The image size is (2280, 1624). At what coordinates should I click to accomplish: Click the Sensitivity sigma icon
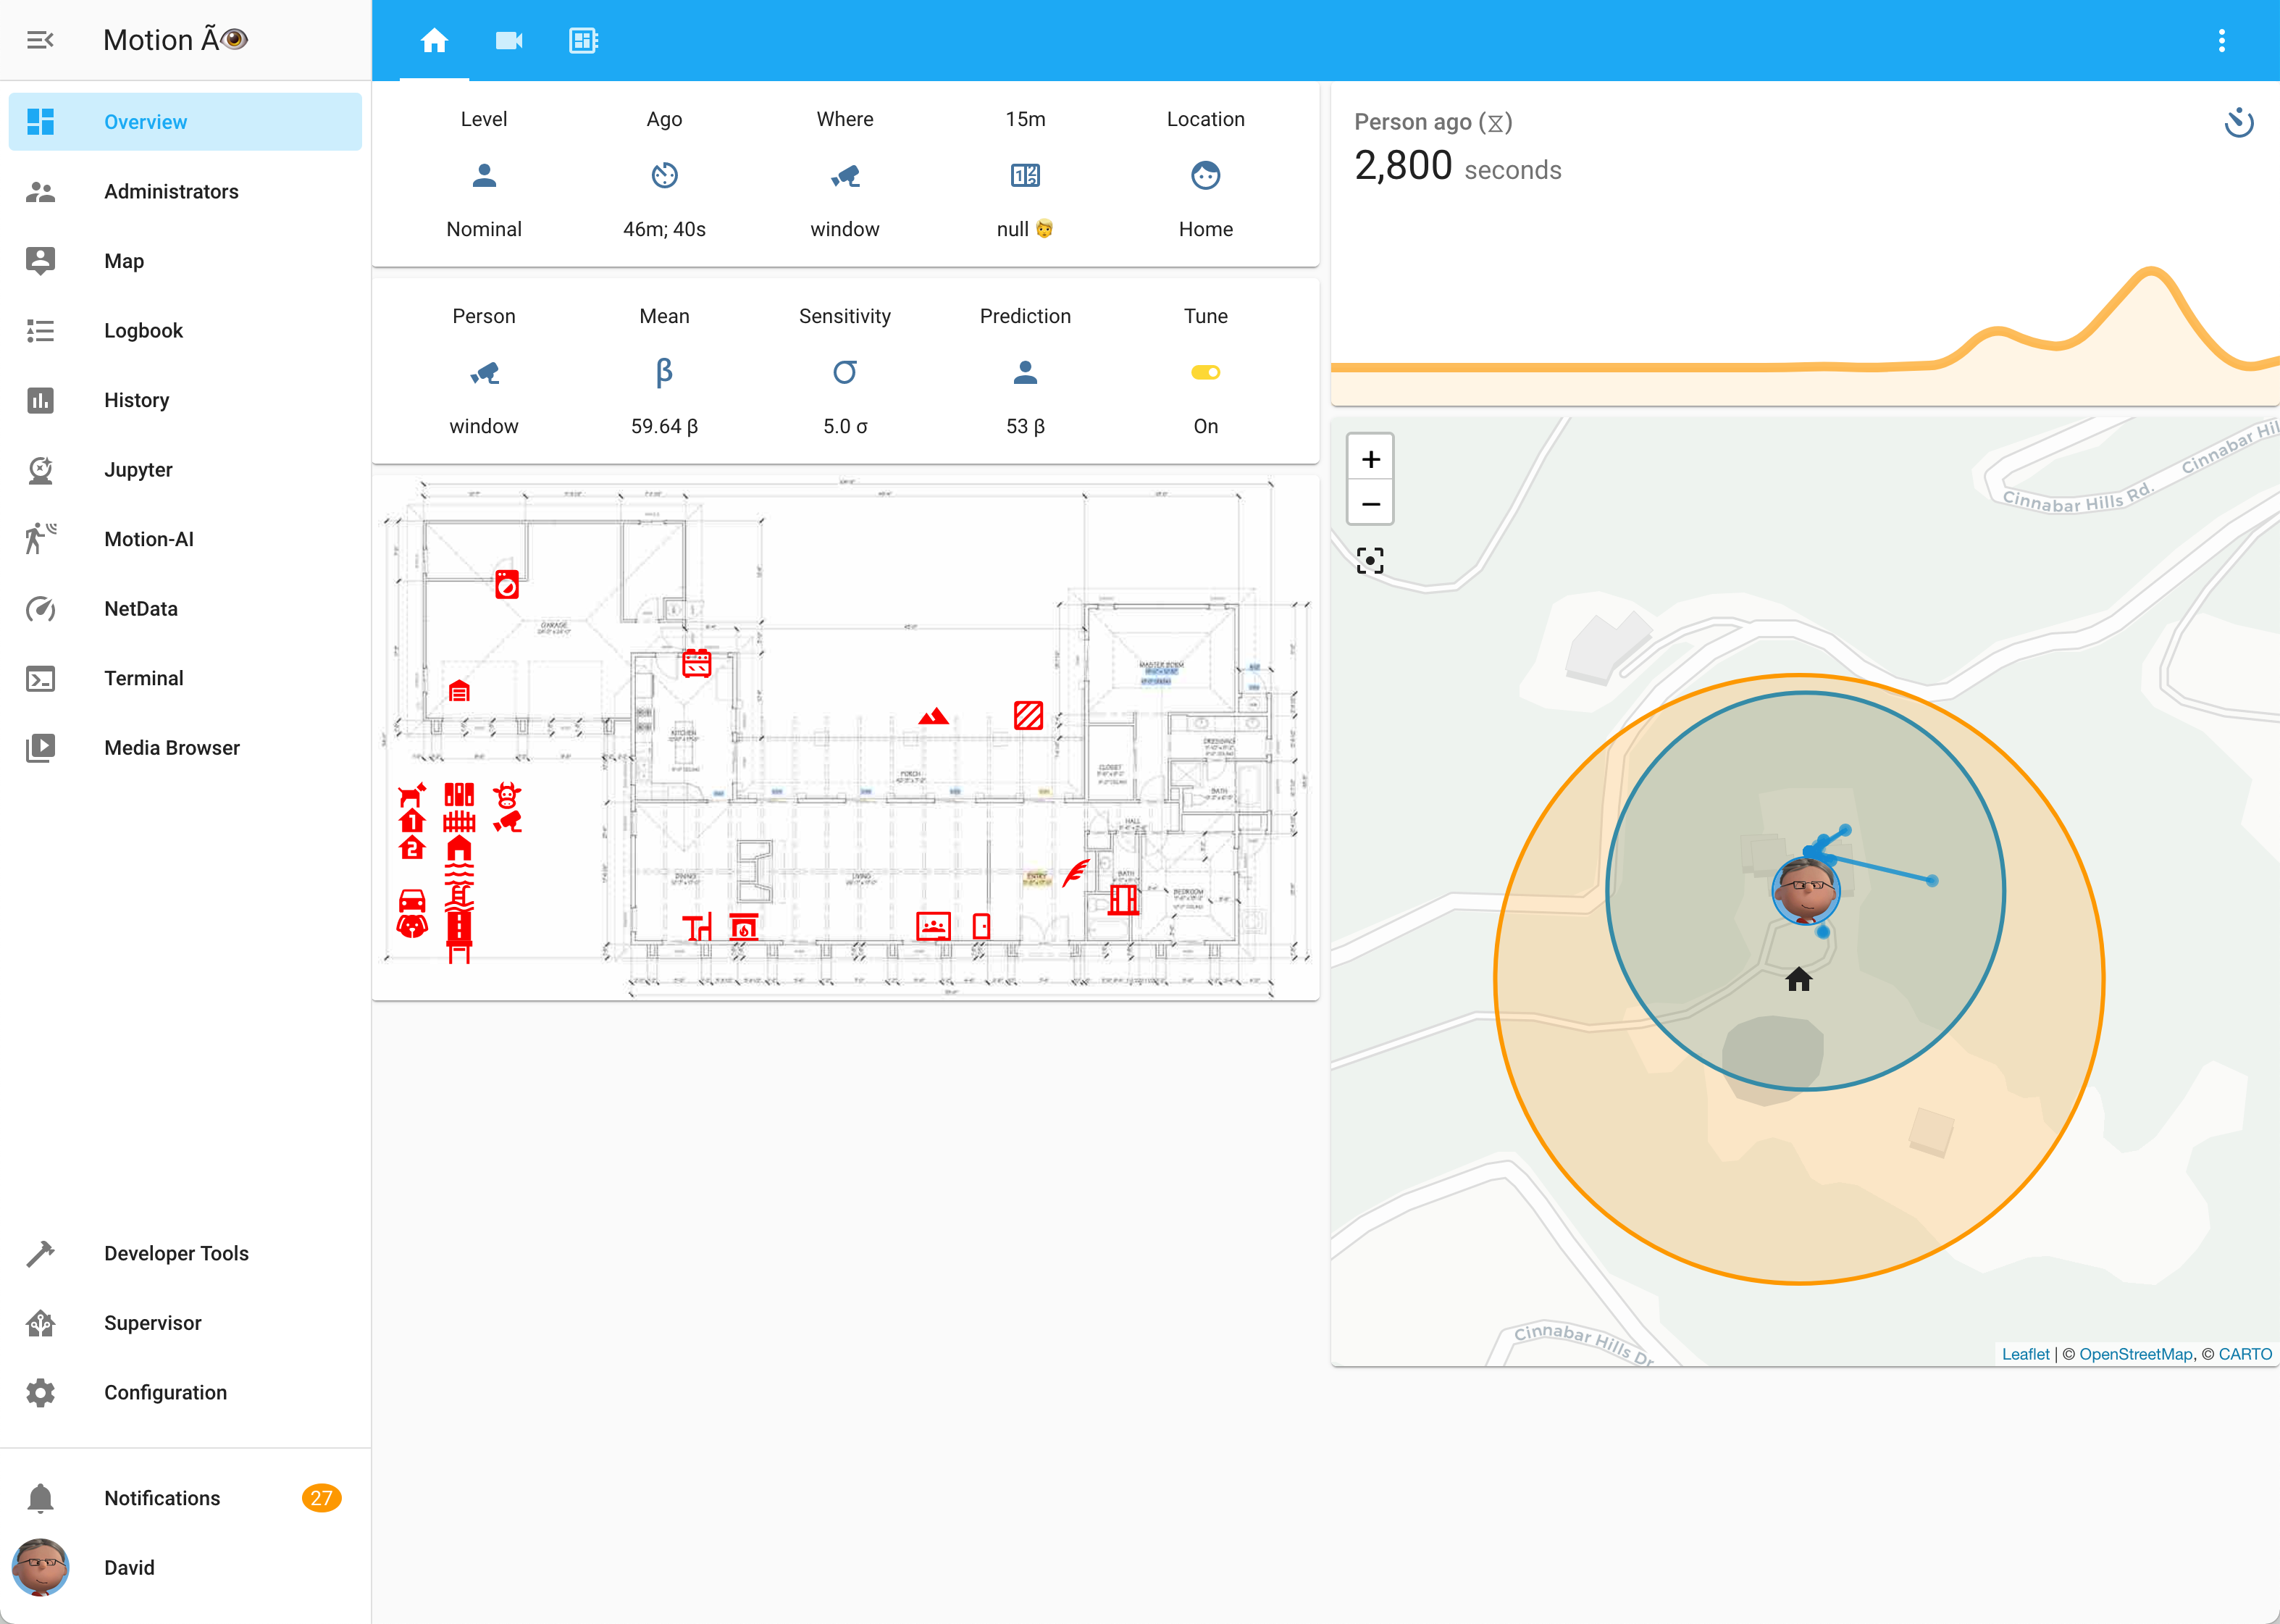click(844, 373)
